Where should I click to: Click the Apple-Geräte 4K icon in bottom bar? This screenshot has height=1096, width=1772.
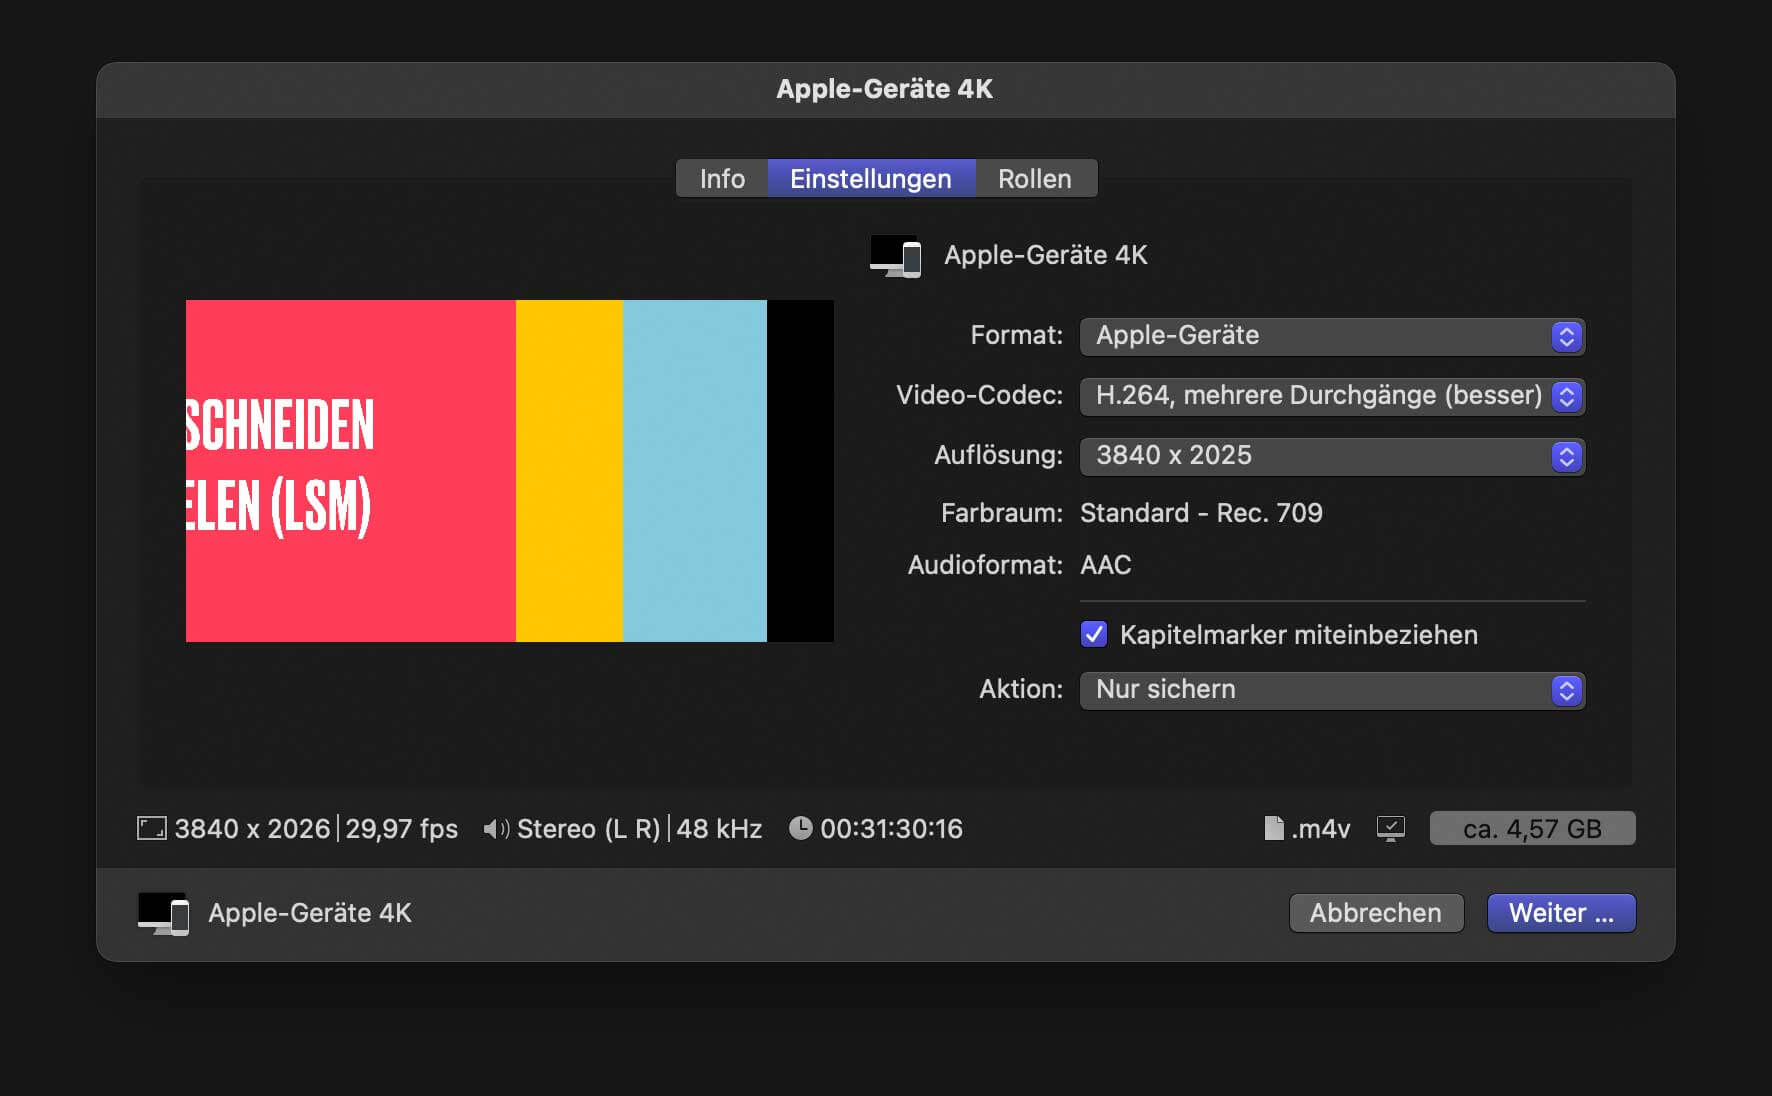163,912
